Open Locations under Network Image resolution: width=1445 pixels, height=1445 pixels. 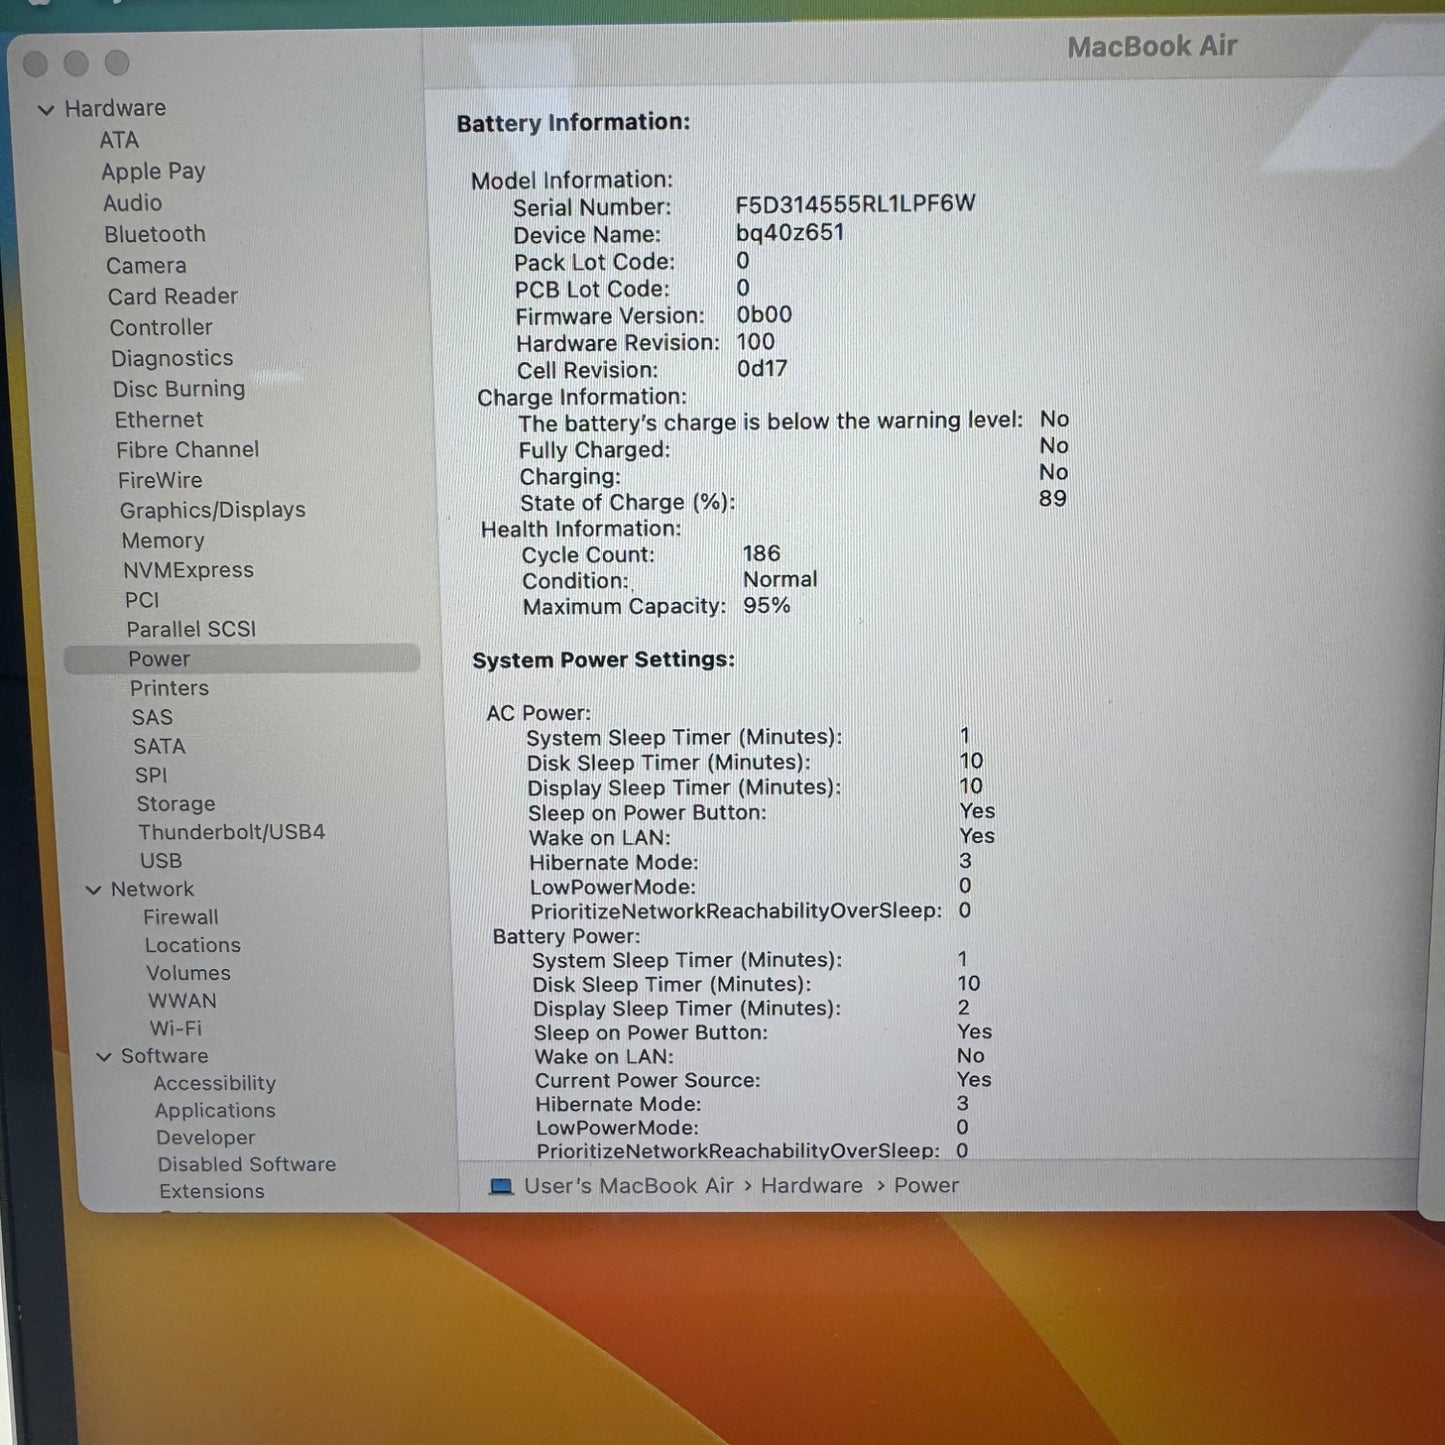193,945
